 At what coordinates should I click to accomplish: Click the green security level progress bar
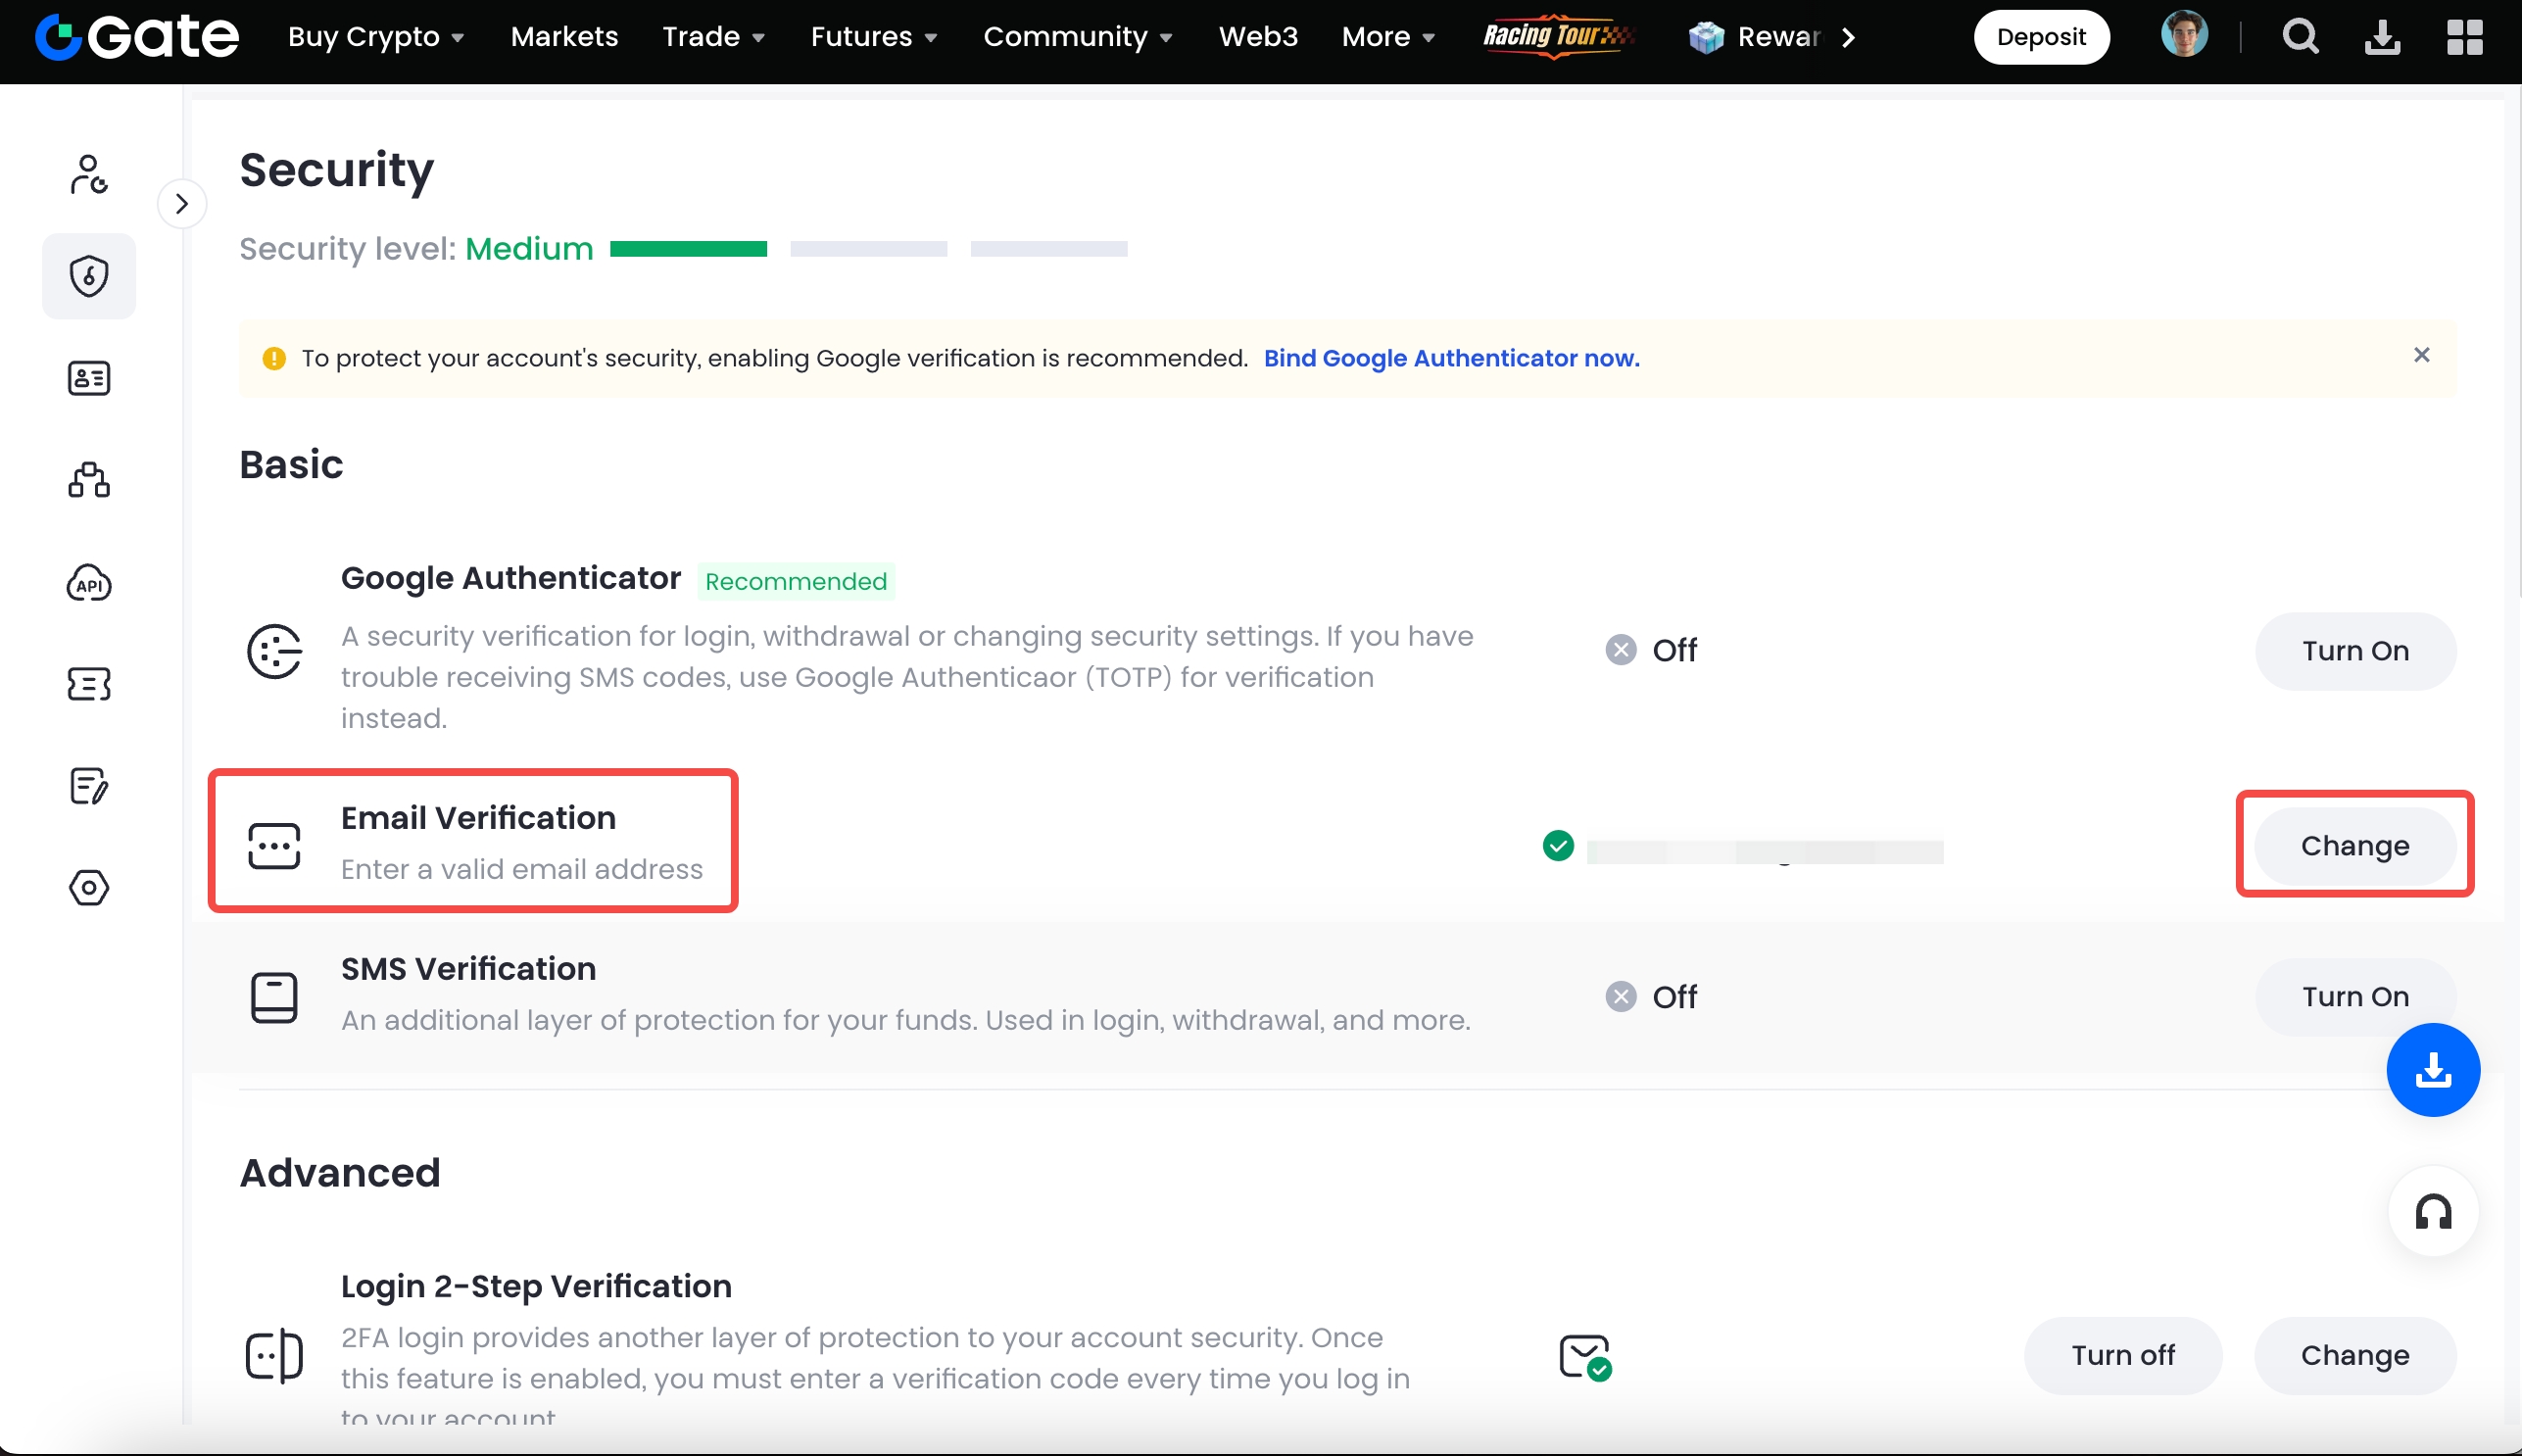click(x=688, y=249)
